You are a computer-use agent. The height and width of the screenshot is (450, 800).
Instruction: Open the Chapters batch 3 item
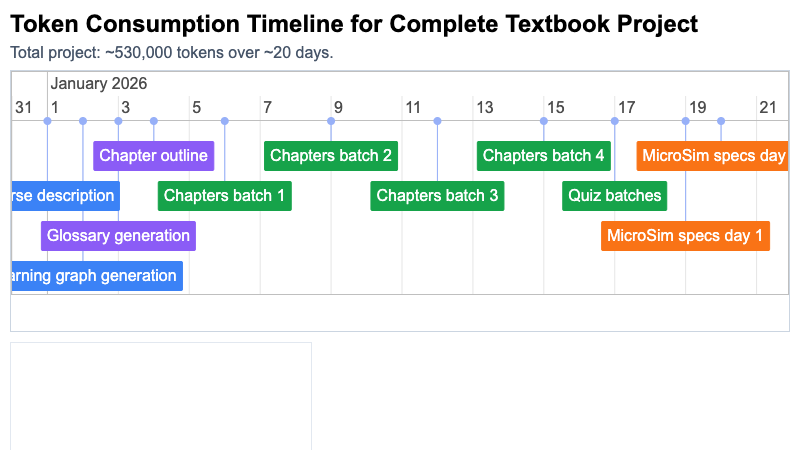[437, 196]
